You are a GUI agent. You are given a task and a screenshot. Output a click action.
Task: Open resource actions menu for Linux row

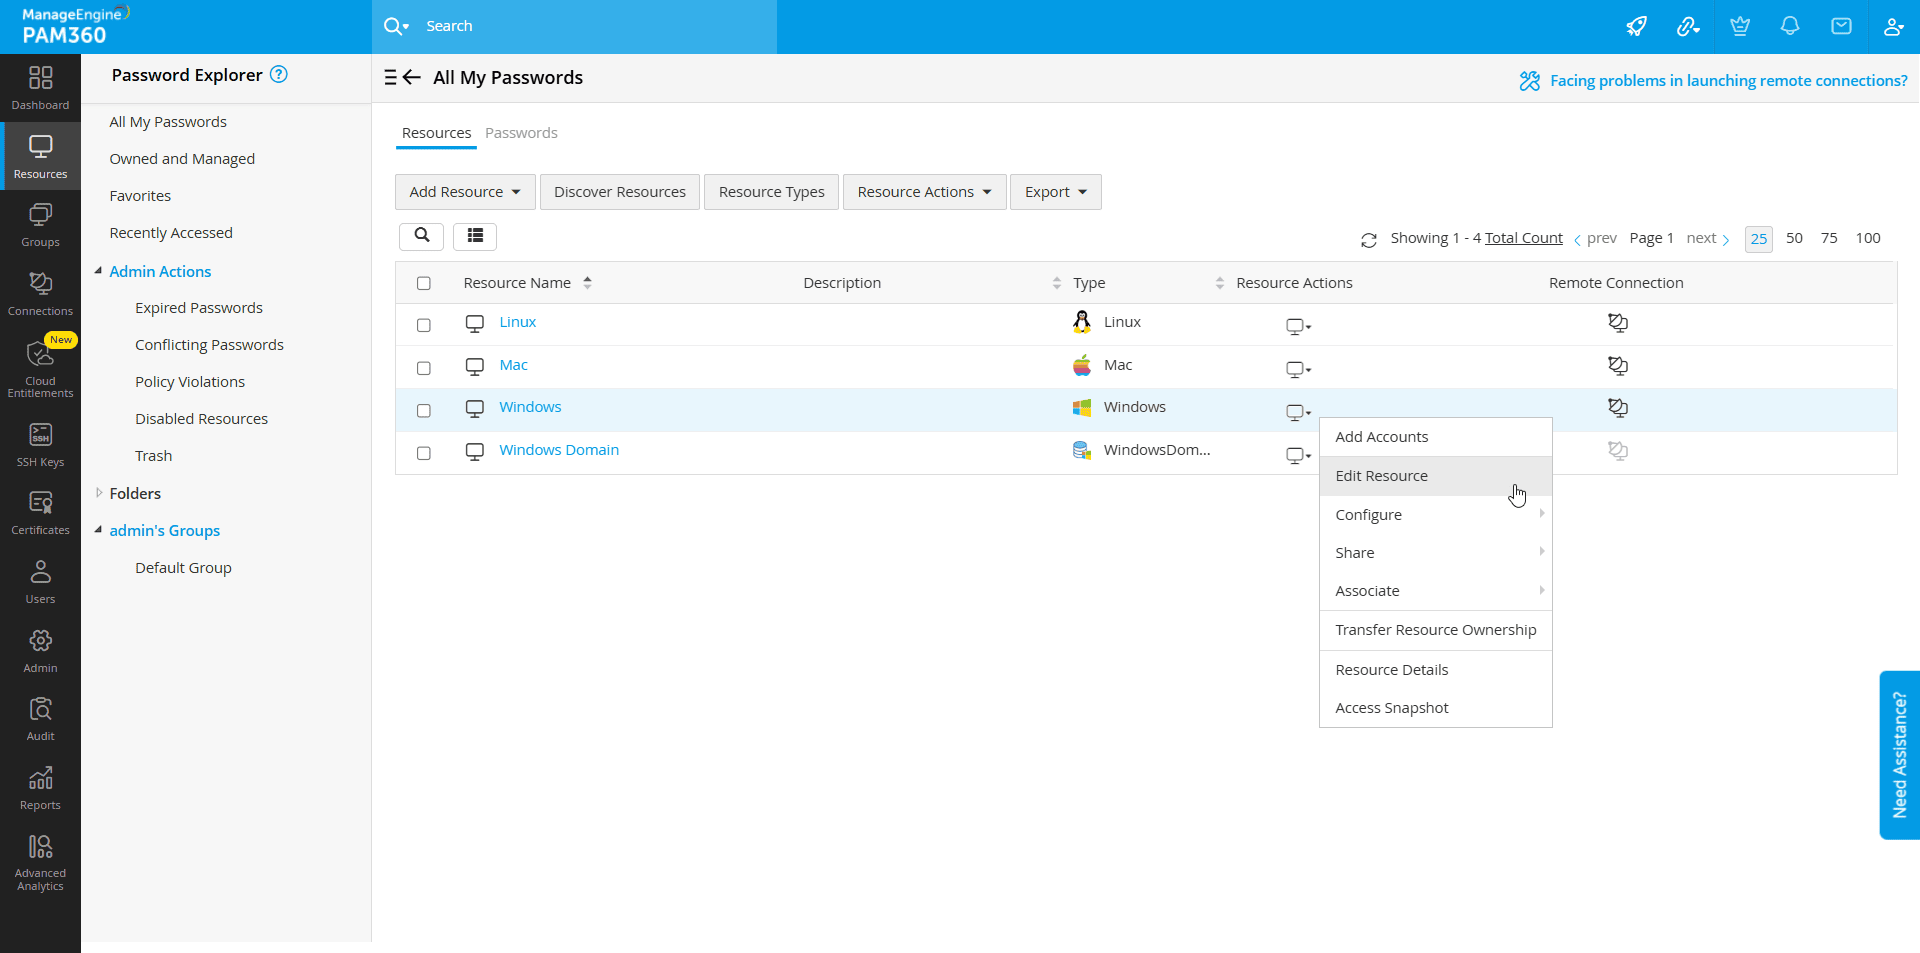point(1298,326)
